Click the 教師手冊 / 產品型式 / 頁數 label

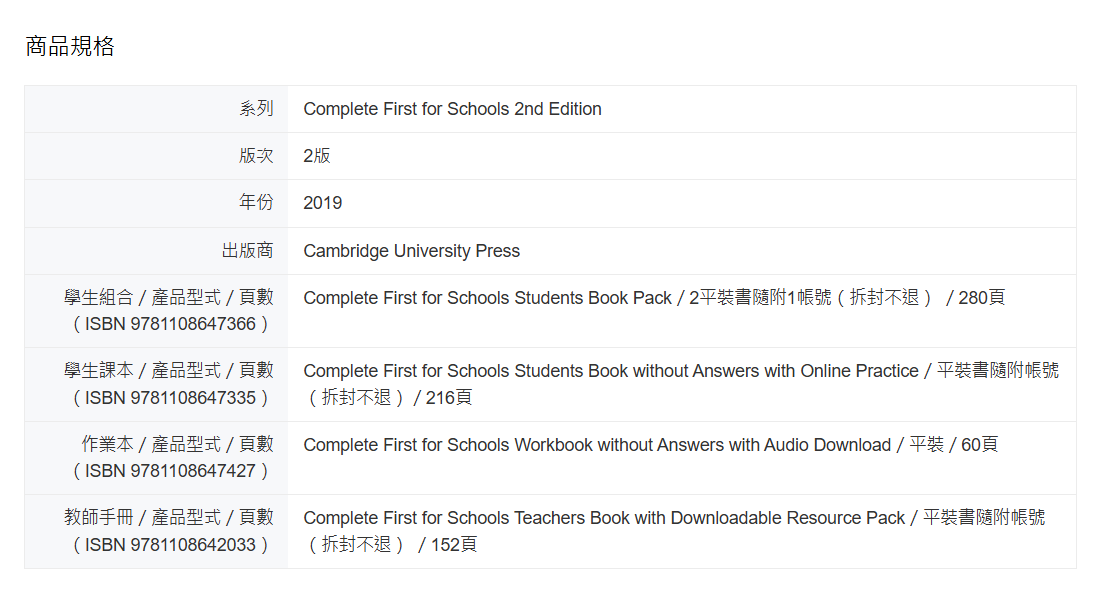pyautogui.click(x=168, y=517)
